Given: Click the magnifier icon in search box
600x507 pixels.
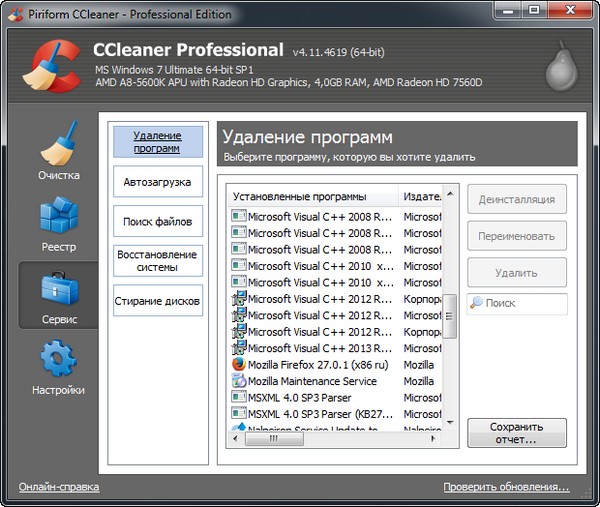Looking at the screenshot, I should pos(477,303).
